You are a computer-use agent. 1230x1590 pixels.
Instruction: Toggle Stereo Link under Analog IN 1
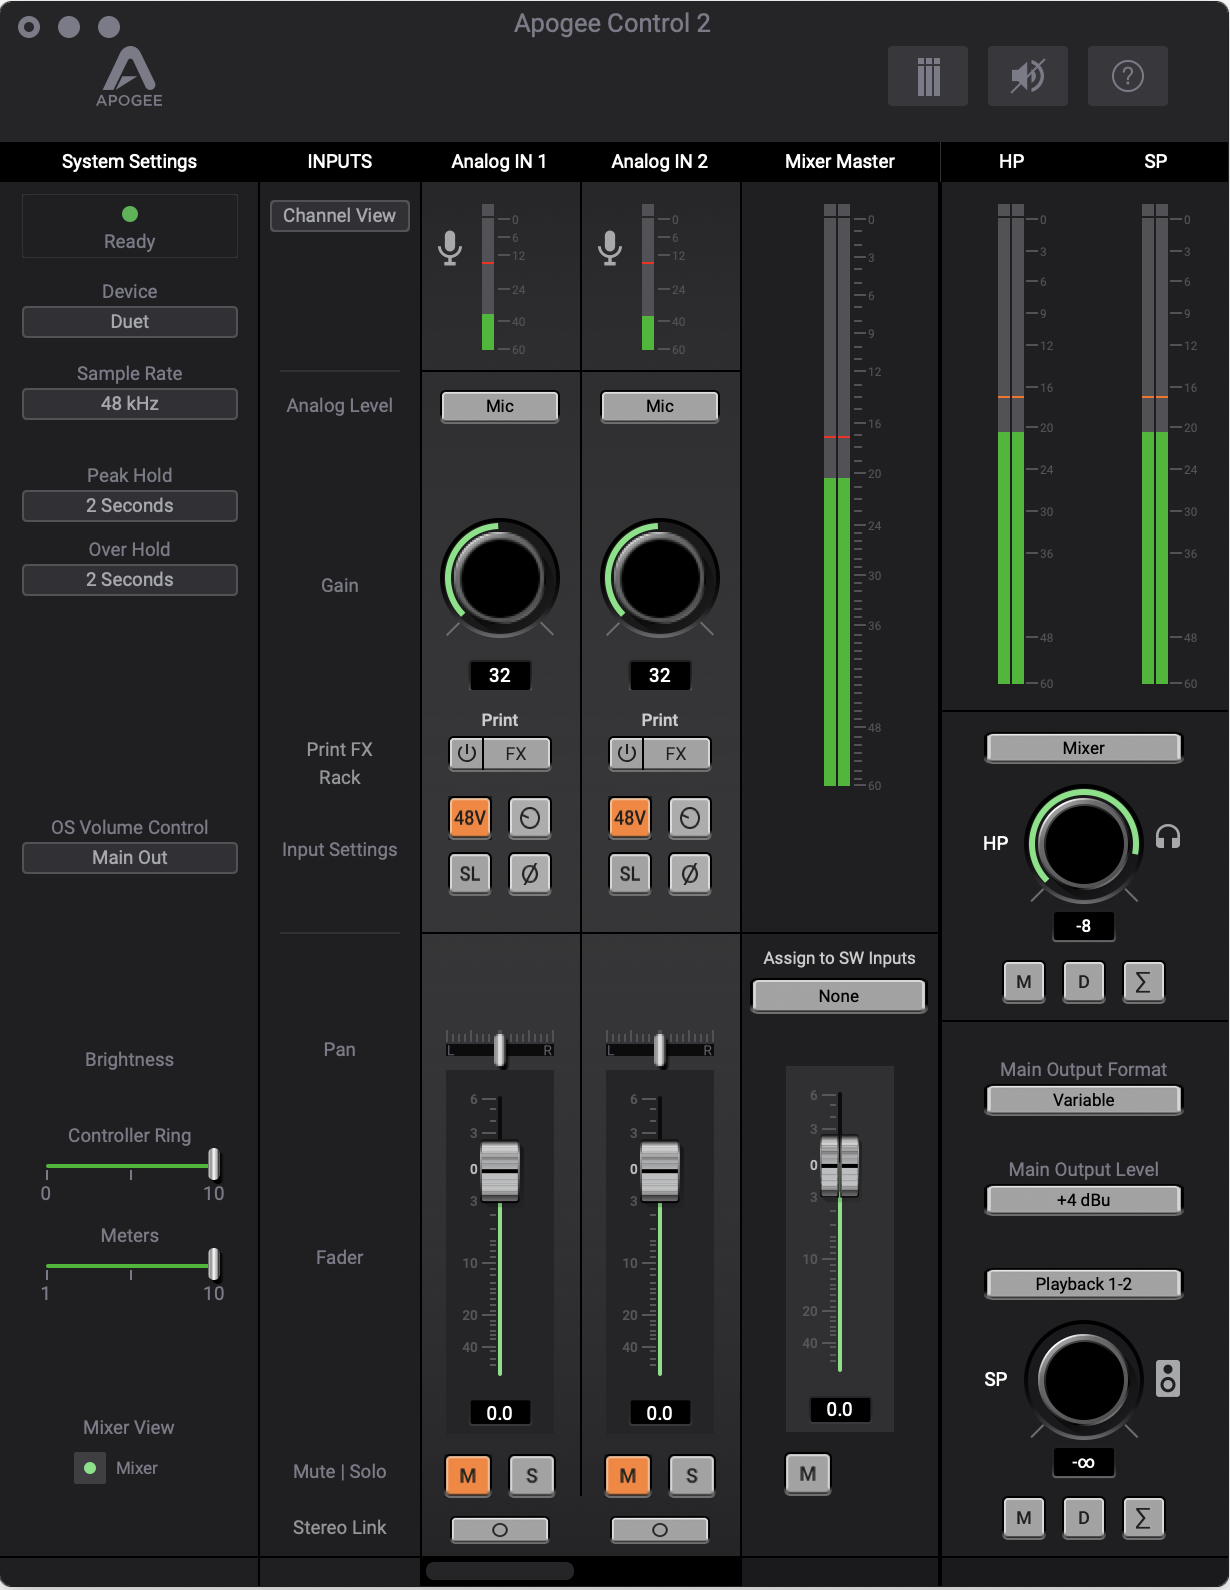pos(500,1530)
